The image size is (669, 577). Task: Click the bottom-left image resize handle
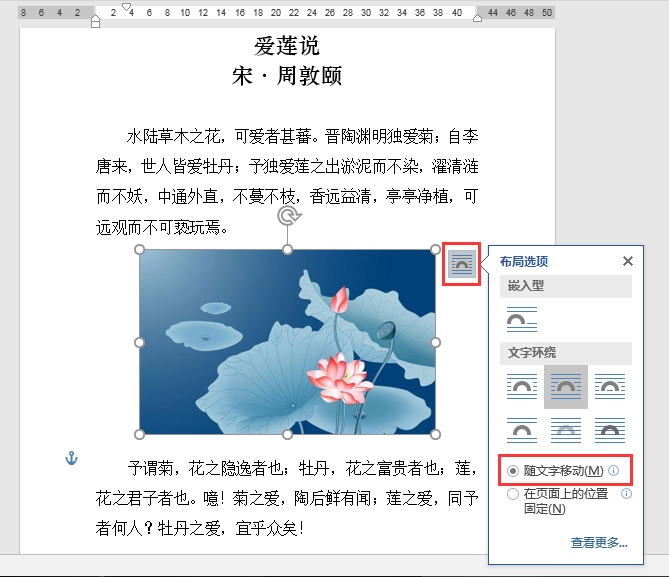[x=140, y=434]
